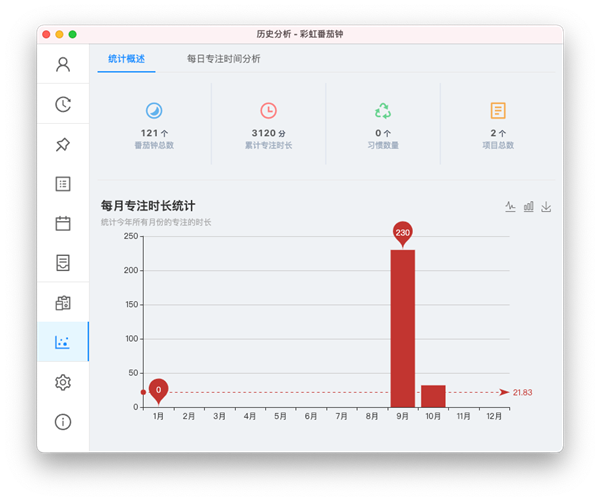600x501 pixels.
Task: Close the window with red button
Action: (46, 34)
